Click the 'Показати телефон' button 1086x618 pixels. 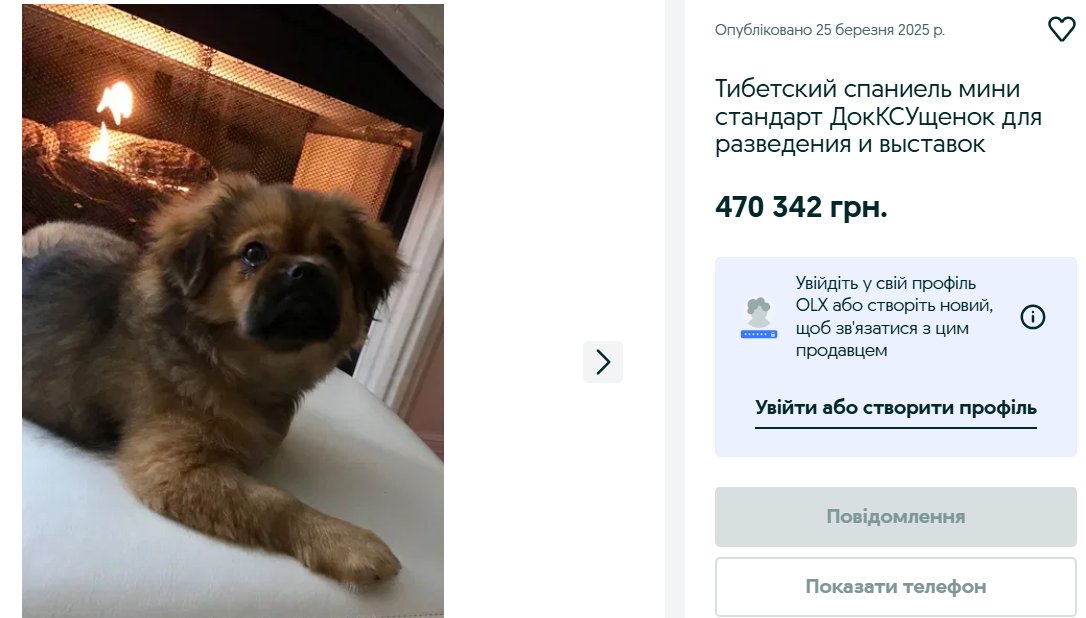point(896,587)
